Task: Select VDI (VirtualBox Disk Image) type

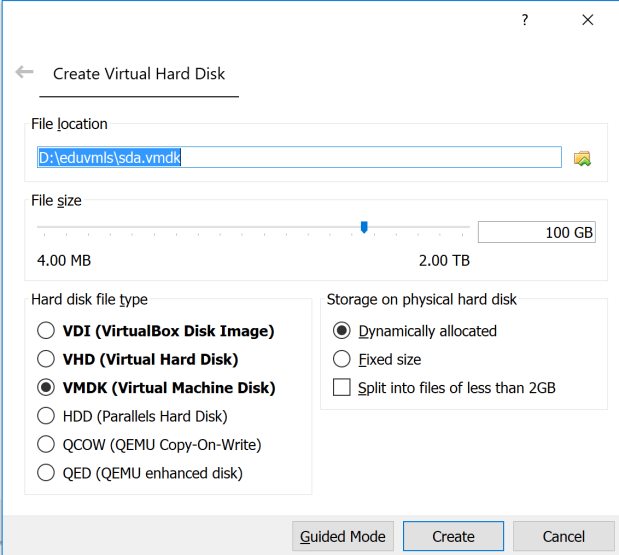Action: (46, 331)
